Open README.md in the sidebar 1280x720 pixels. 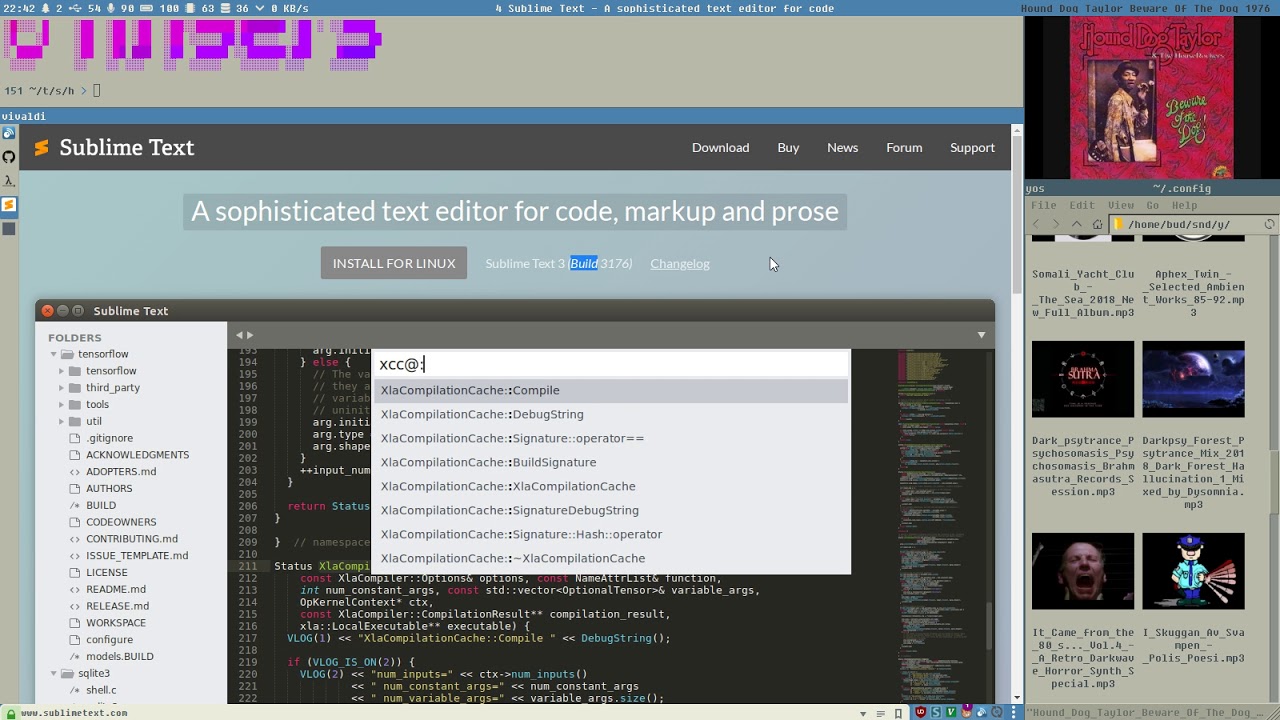116,590
